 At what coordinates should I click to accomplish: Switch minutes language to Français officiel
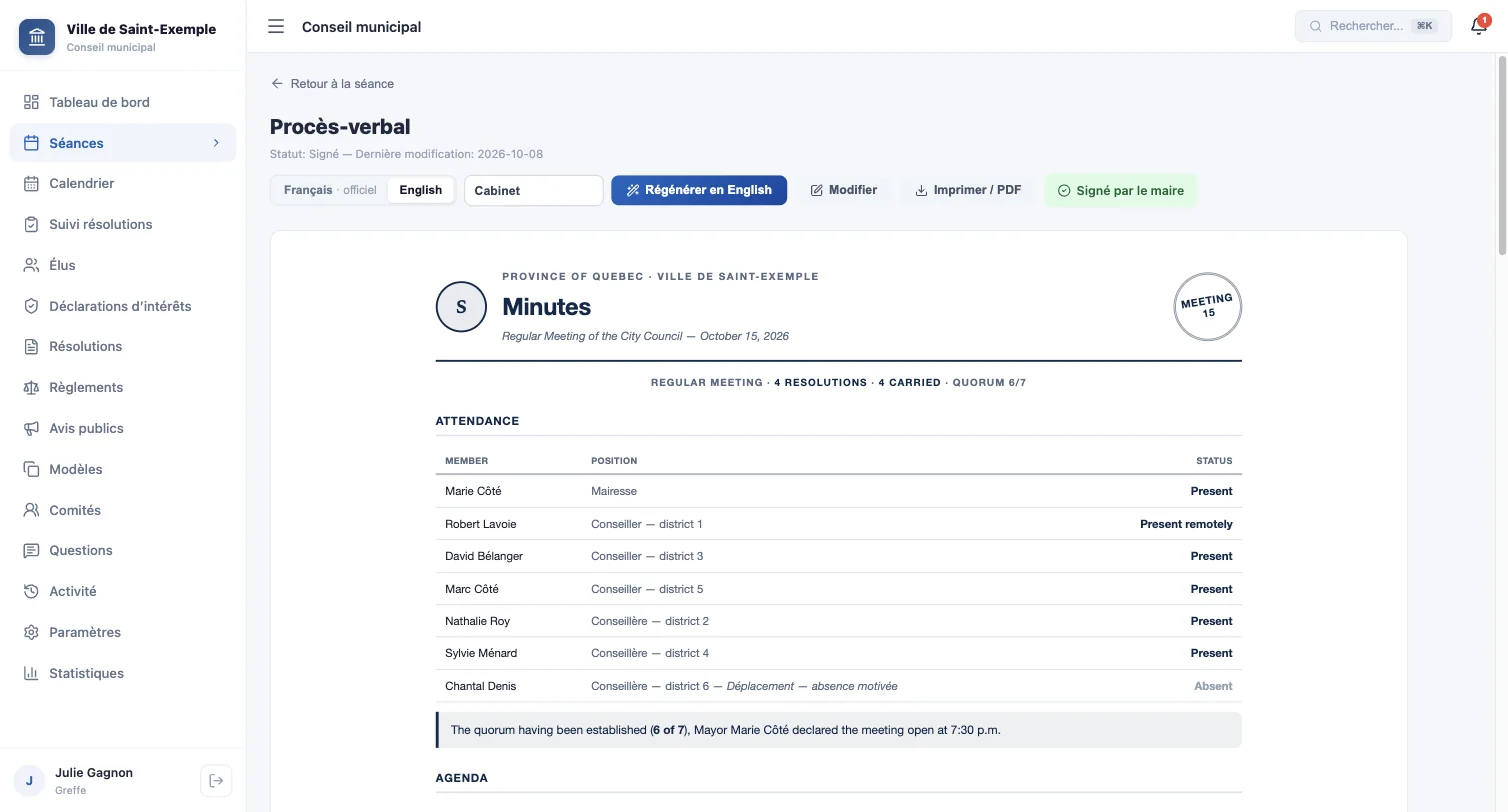point(330,190)
